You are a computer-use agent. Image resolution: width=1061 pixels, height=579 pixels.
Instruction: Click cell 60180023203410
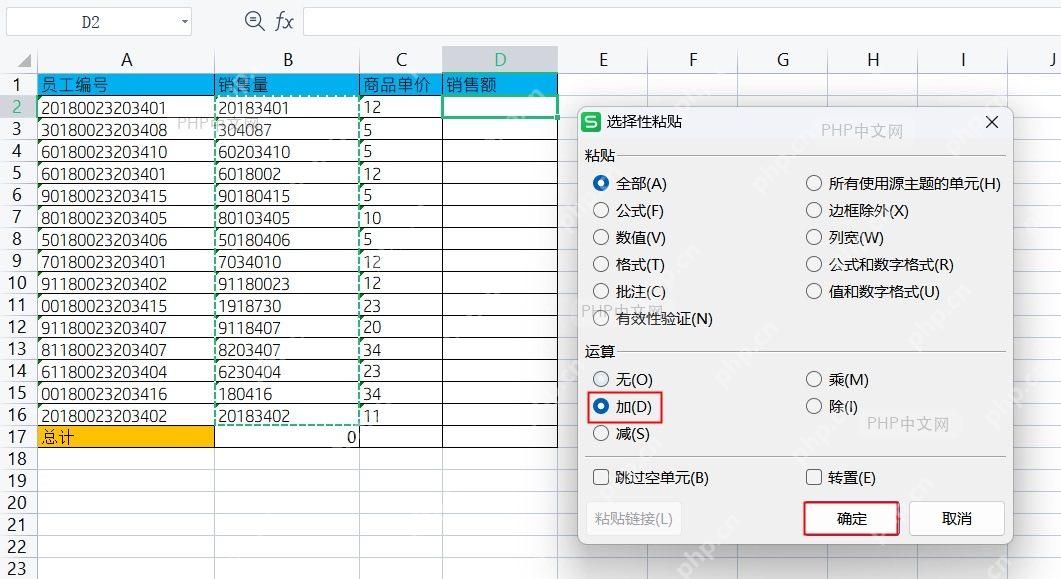coord(126,152)
